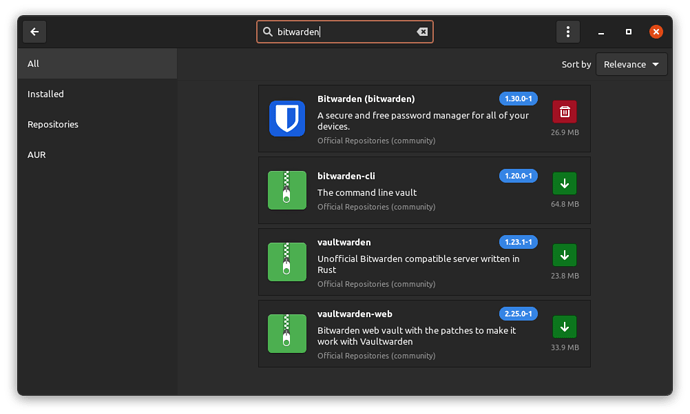
Task: Click the 64.8 MB size label
Action: tap(565, 204)
